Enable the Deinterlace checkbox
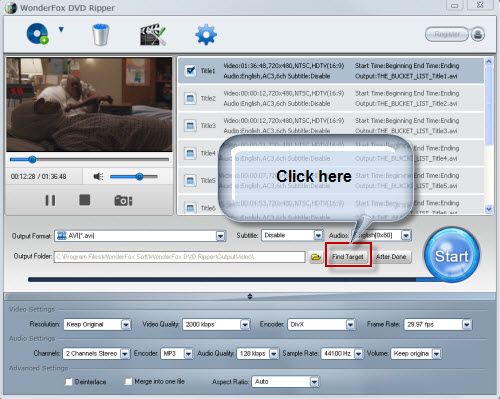 point(69,382)
